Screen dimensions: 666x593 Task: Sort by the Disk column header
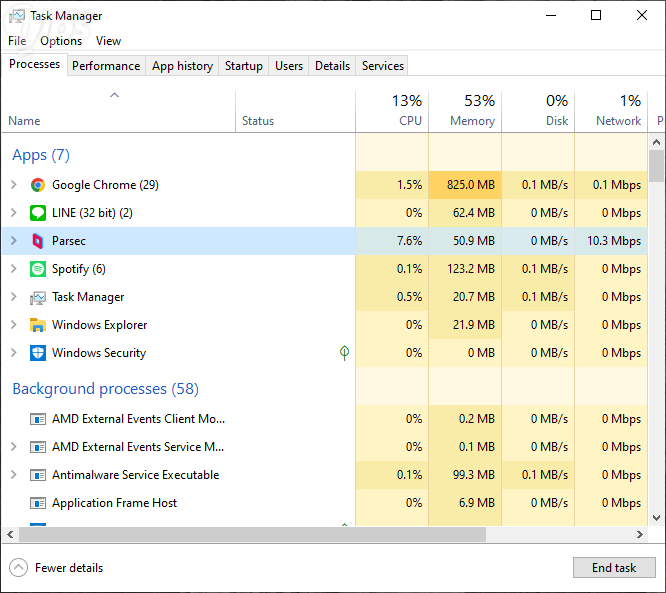click(538, 111)
